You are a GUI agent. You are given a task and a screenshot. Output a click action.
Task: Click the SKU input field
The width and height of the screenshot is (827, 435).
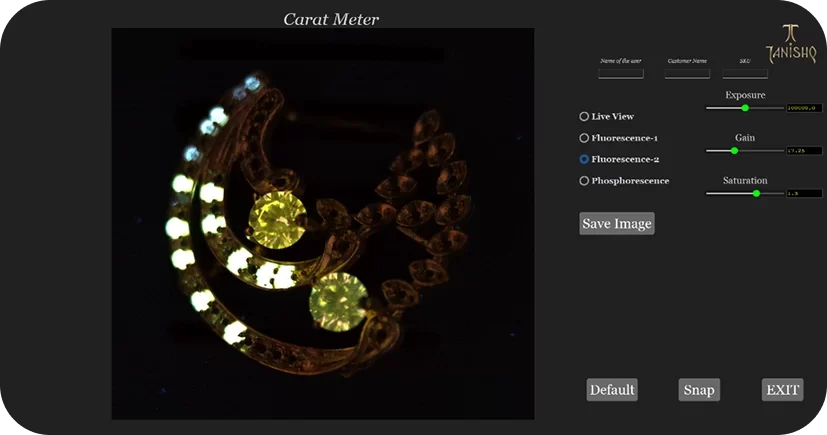pos(745,73)
